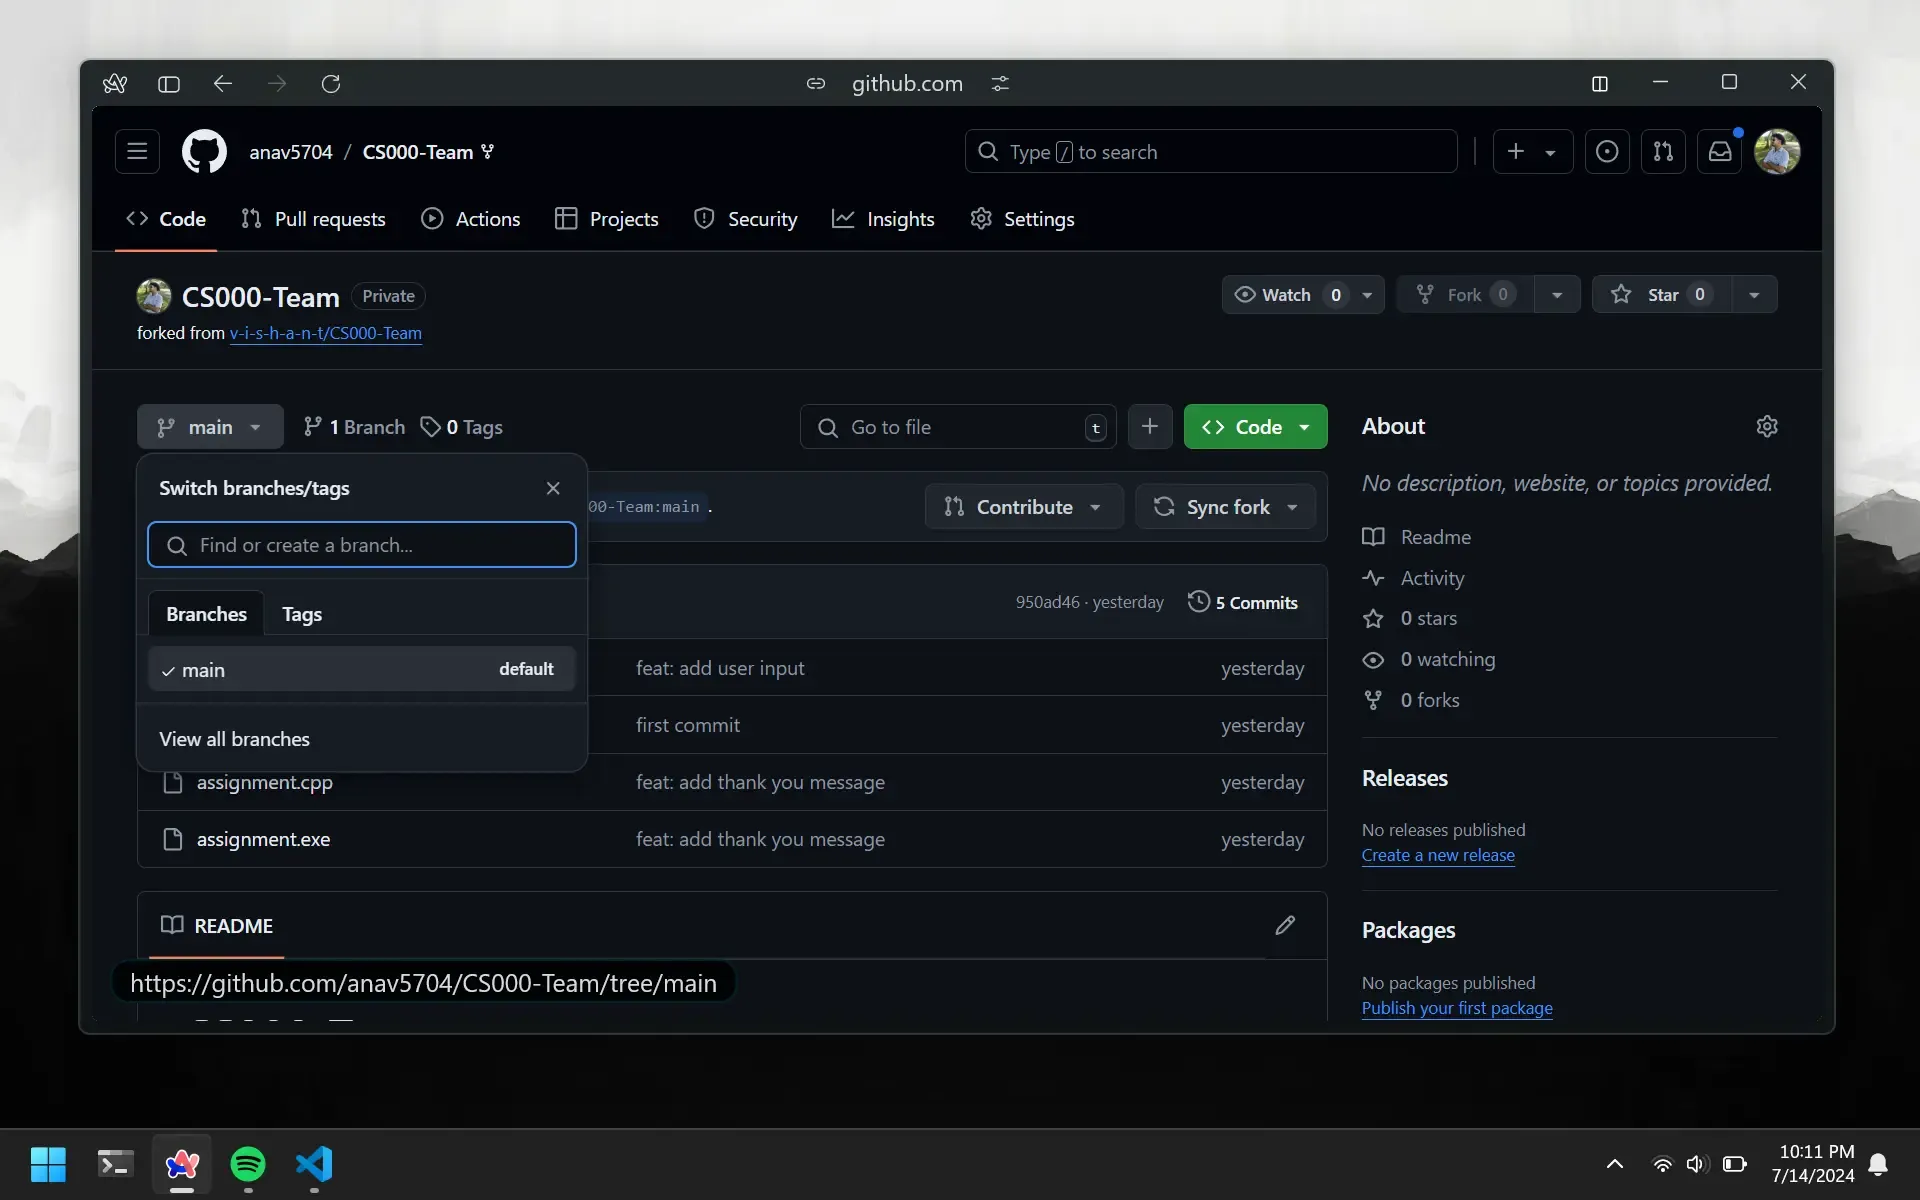Open 0 watching link in sidebar
Viewport: 1920px width, 1200px height.
pos(1429,659)
